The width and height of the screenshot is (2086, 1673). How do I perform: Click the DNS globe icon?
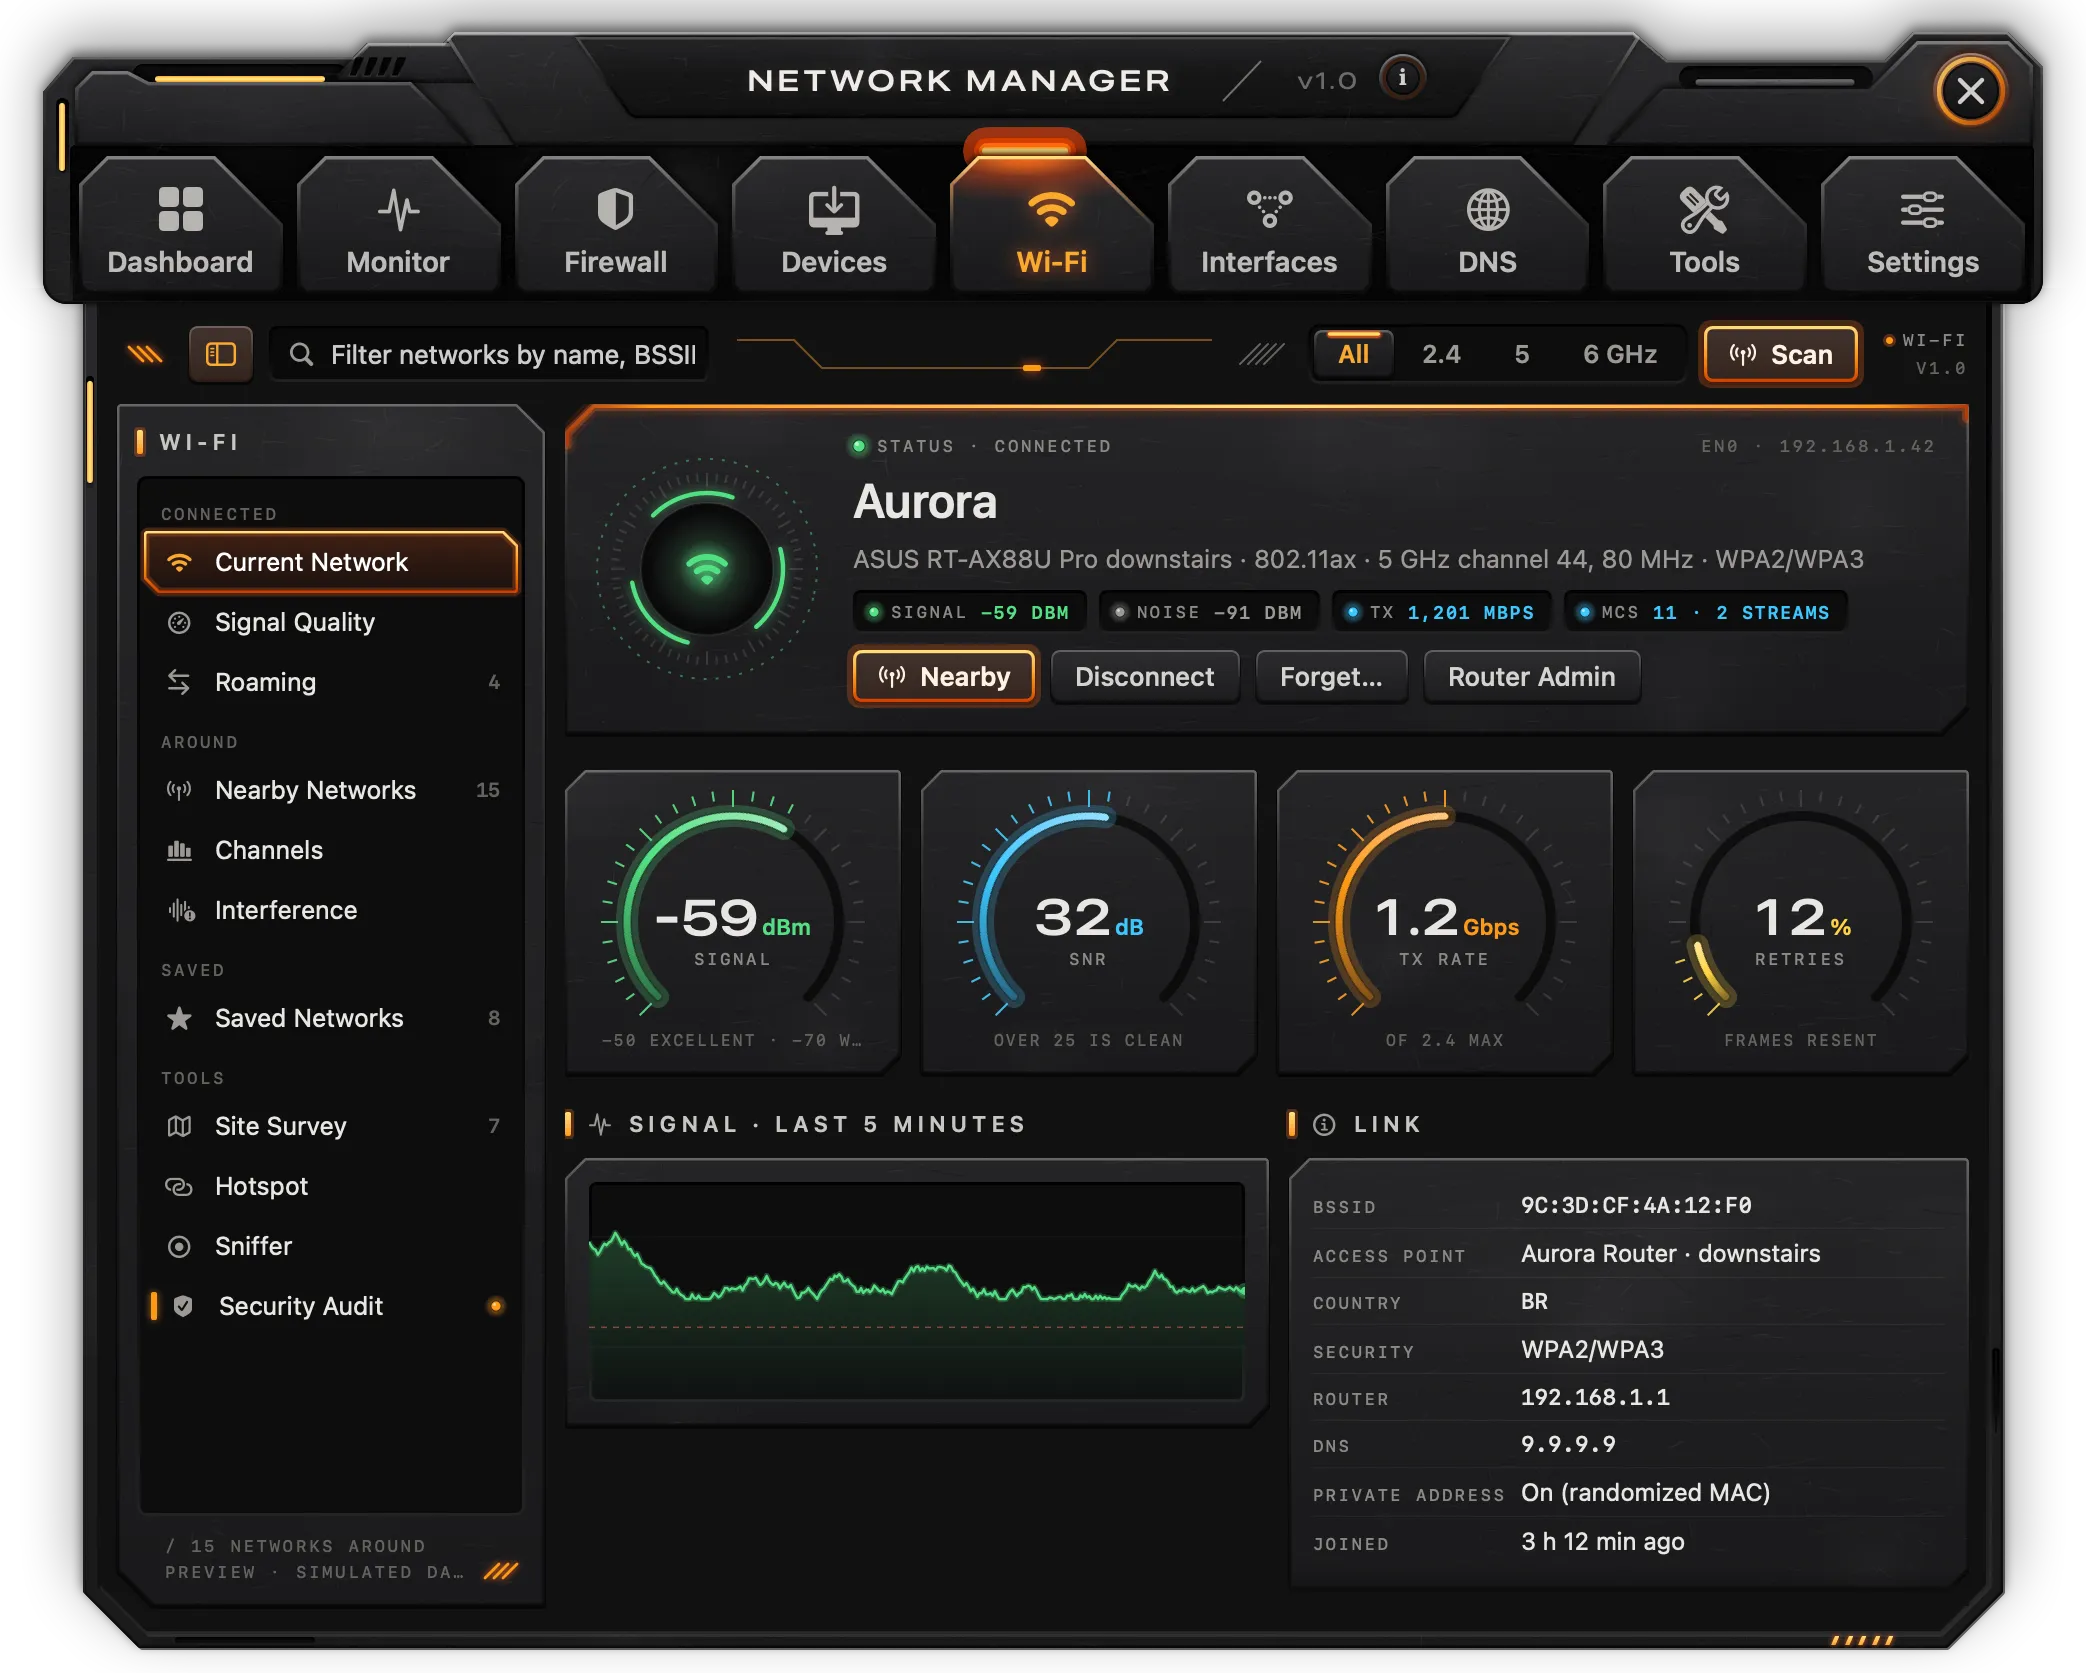tap(1487, 209)
